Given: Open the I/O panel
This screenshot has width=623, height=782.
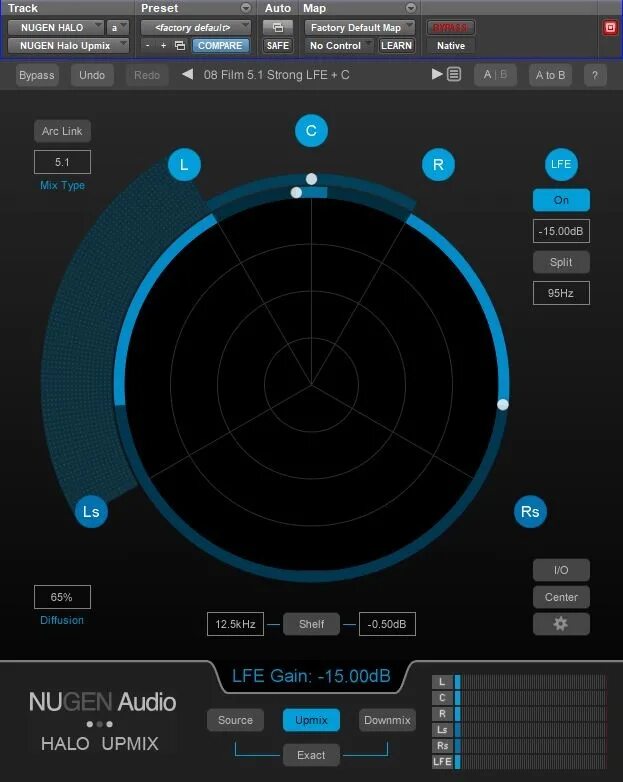Looking at the screenshot, I should [561, 570].
